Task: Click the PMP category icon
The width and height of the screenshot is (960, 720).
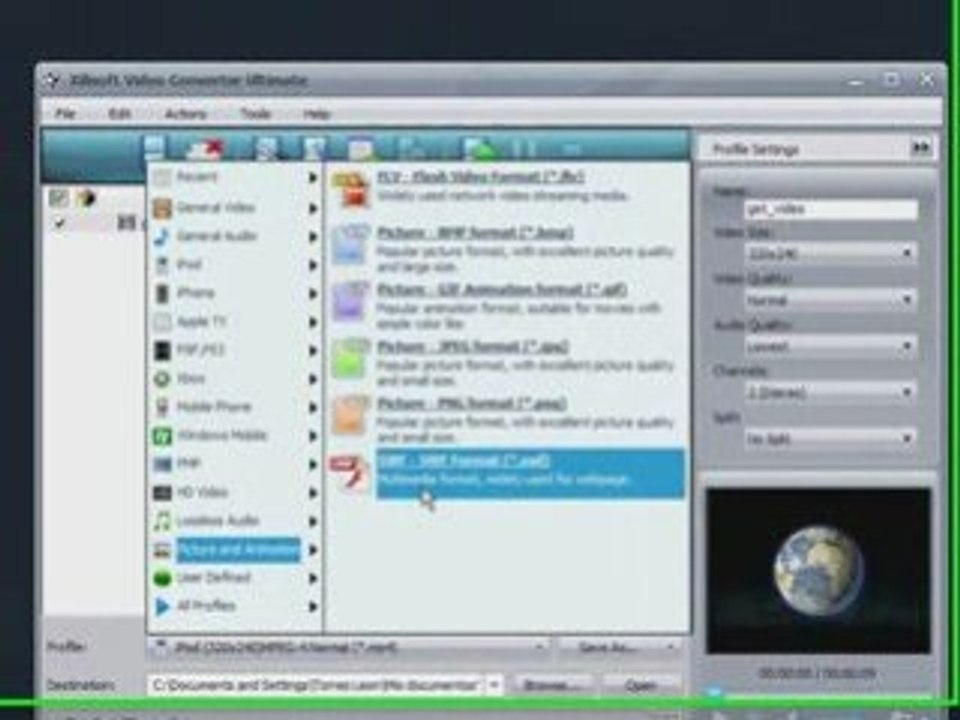Action: 162,464
